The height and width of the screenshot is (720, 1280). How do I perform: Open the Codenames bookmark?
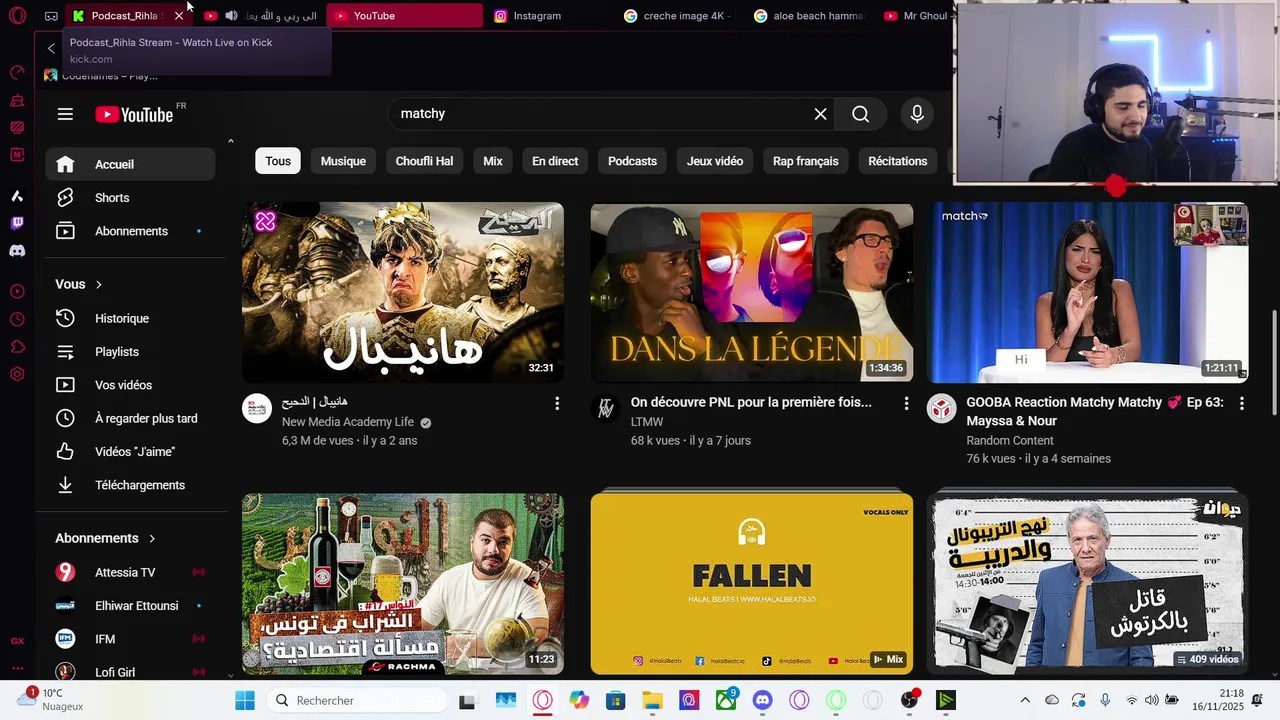(x=101, y=76)
